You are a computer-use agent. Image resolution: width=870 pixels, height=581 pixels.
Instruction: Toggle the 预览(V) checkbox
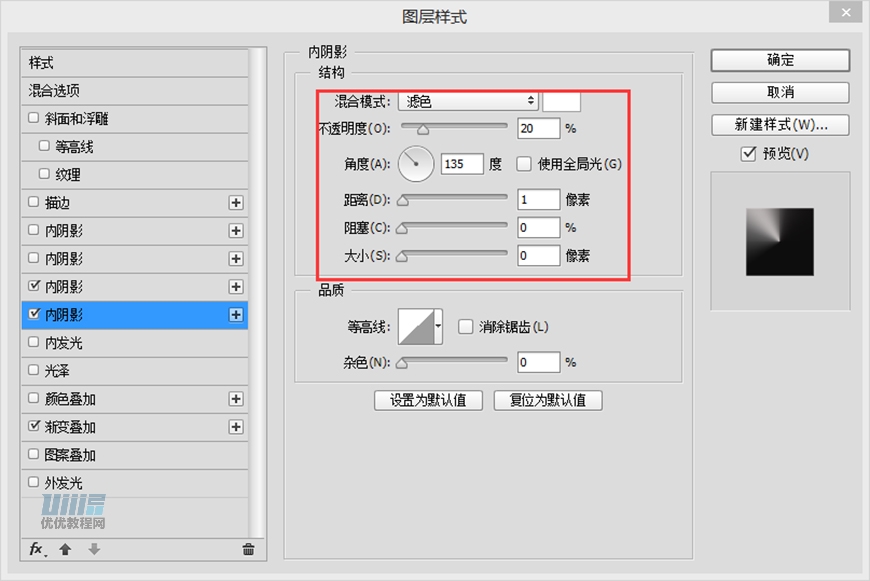[748, 153]
